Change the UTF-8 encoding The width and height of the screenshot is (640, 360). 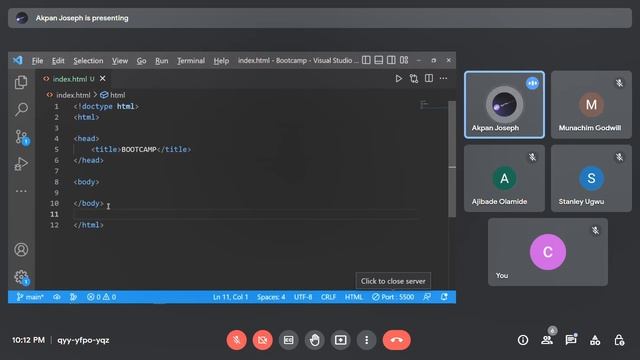coord(303,297)
